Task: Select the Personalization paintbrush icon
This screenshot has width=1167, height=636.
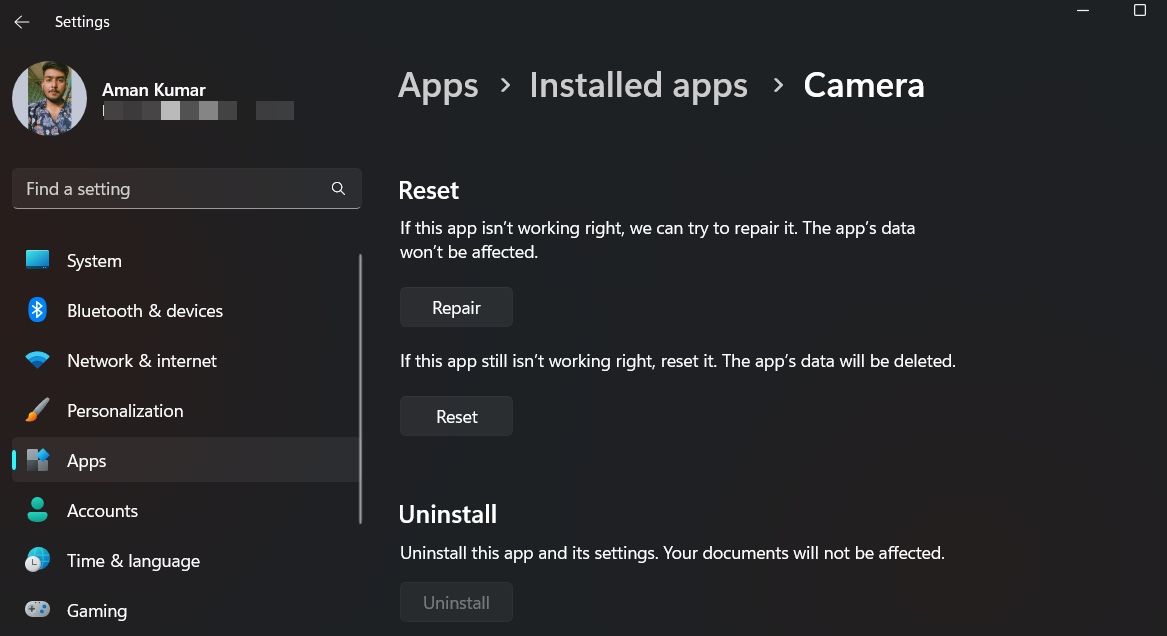Action: coord(37,410)
